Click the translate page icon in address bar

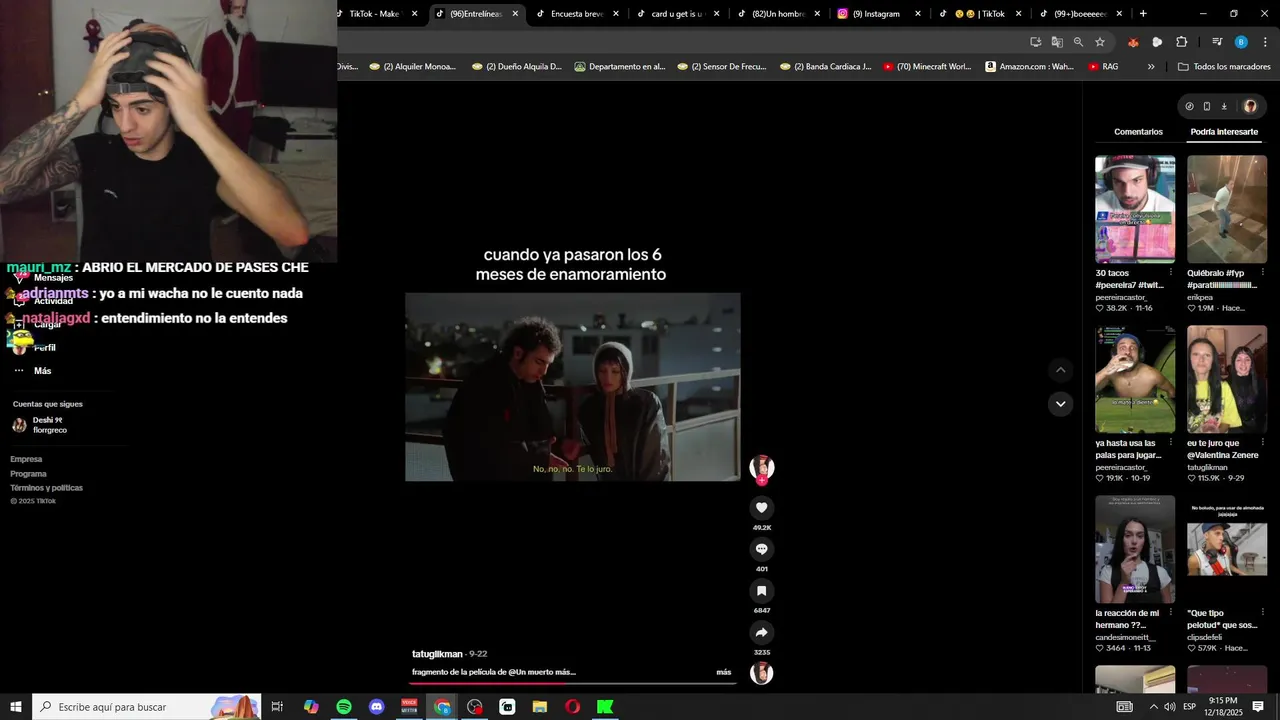[x=1057, y=42]
